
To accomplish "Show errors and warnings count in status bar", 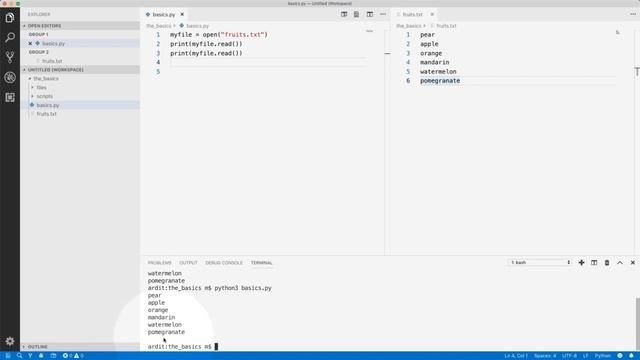I will 73,356.
